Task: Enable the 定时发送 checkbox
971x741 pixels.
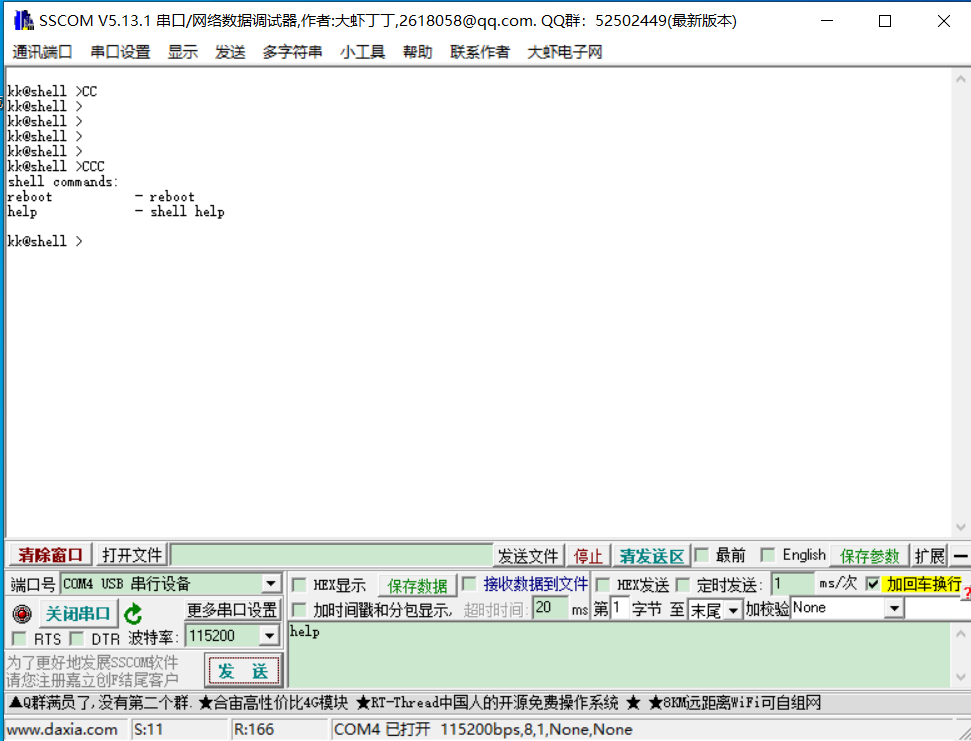Action: click(683, 584)
